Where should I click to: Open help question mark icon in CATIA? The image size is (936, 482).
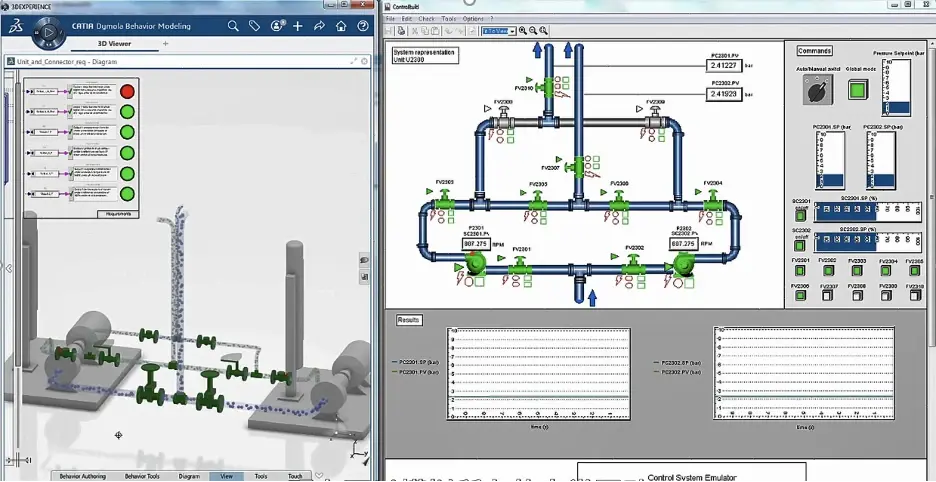pos(362,26)
